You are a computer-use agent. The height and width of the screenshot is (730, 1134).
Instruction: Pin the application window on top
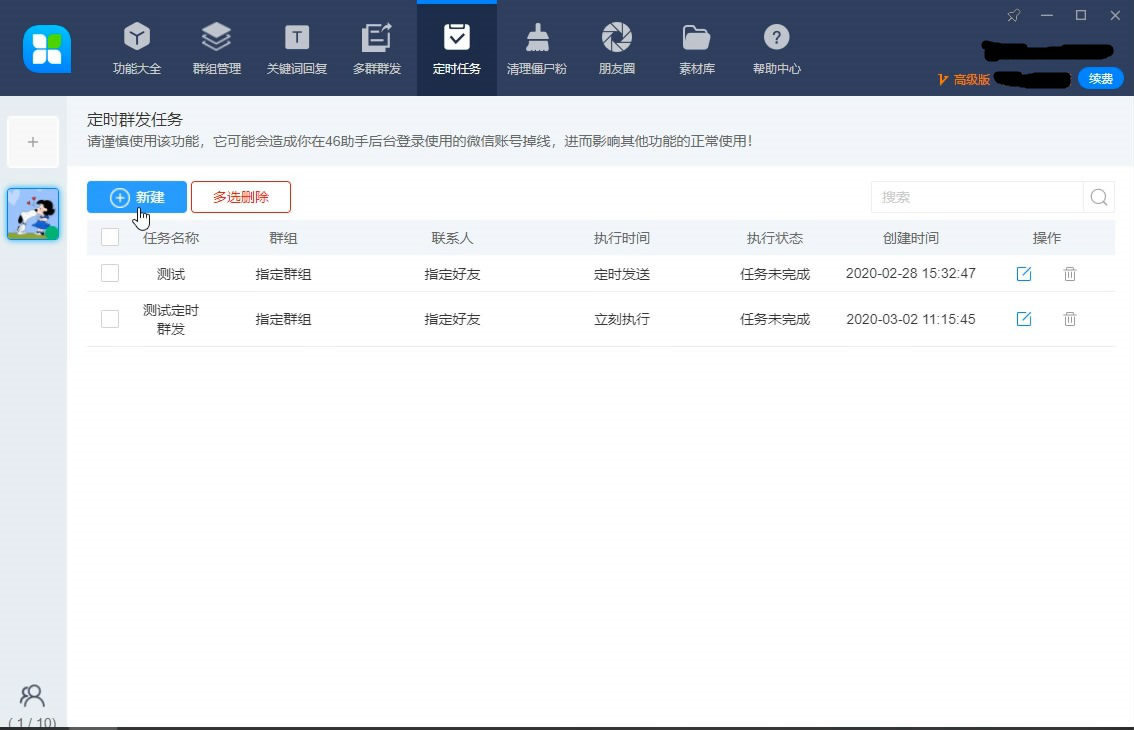point(1013,15)
